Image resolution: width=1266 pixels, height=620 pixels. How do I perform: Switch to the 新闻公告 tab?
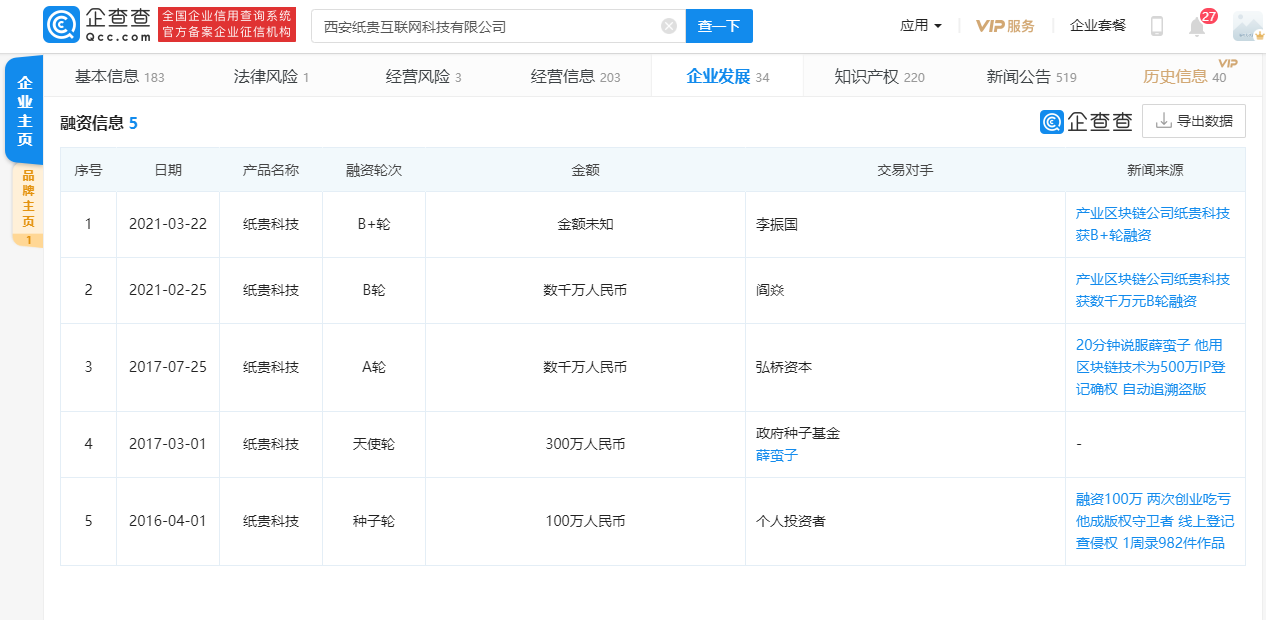coord(1032,76)
